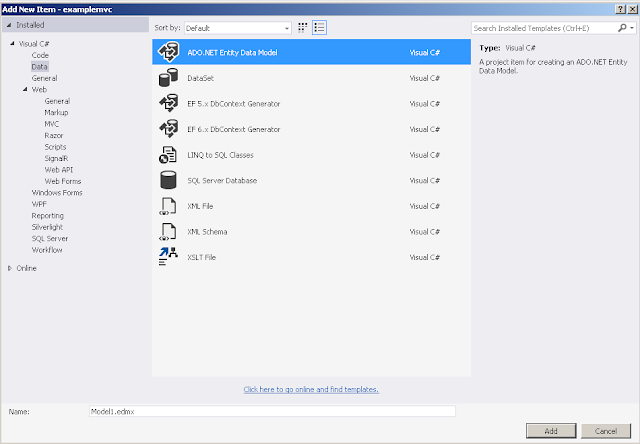Viewport: 640px width, 444px height.
Task: Select the WPF category
Action: tap(39, 204)
